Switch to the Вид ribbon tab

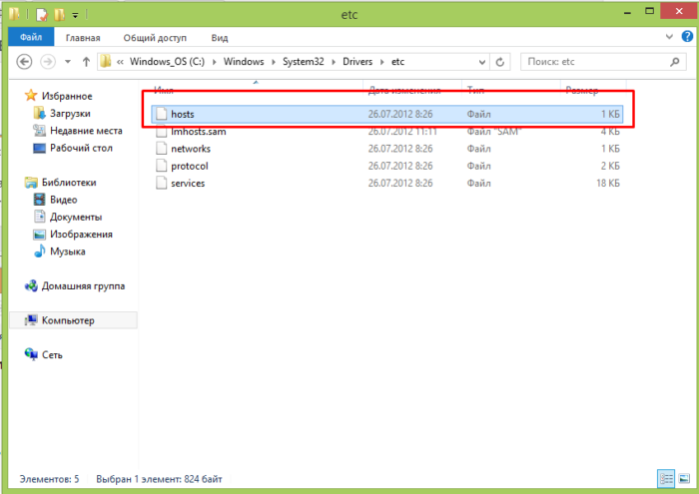(219, 38)
